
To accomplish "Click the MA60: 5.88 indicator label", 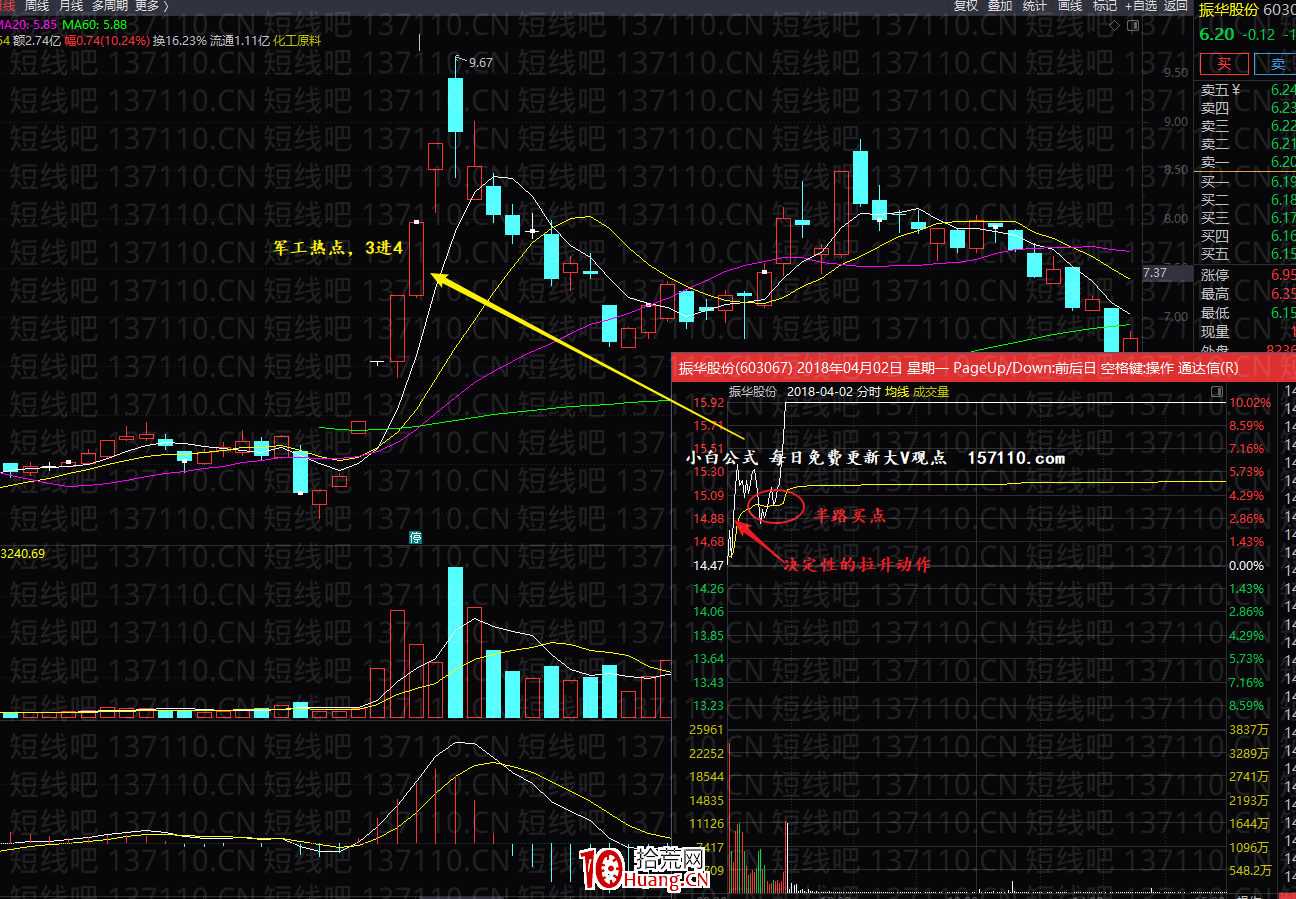I will tap(94, 24).
